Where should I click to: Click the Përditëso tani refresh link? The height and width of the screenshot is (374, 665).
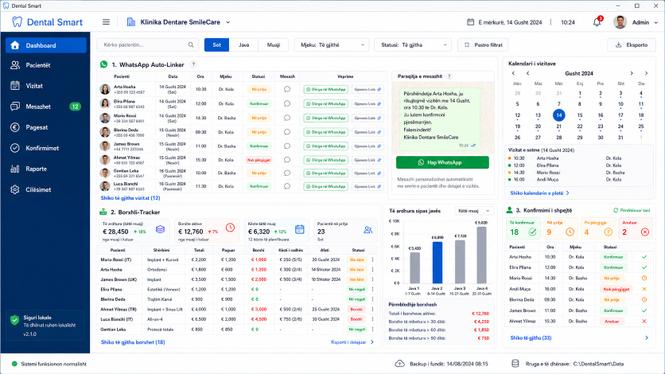(x=631, y=210)
